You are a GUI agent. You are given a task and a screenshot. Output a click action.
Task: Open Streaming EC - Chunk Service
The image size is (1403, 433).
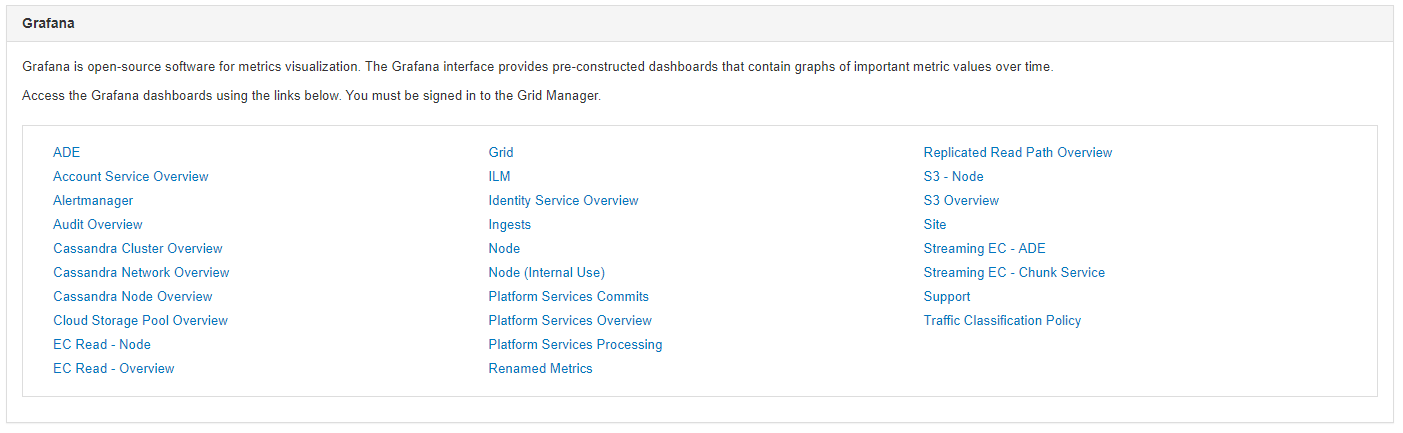1014,273
